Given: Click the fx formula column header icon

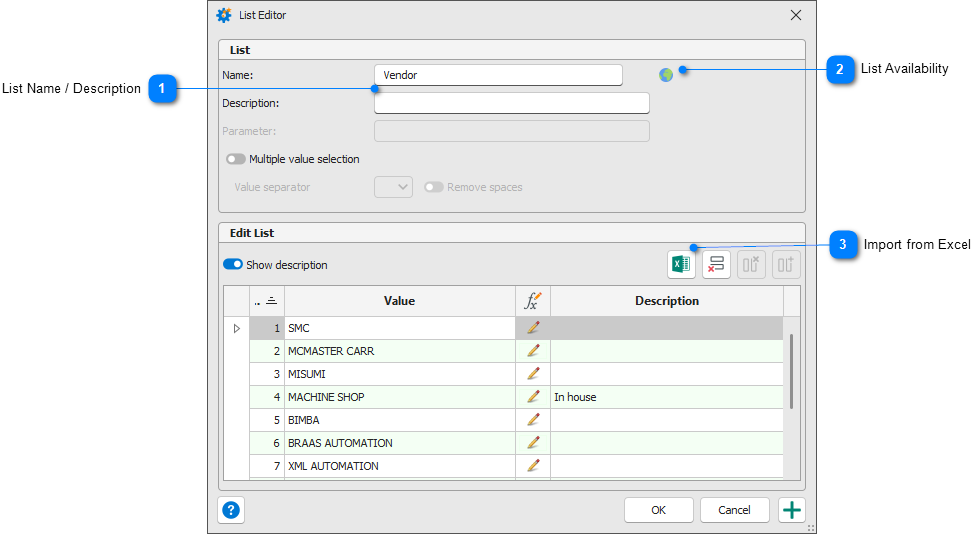Looking at the screenshot, I should (x=533, y=301).
